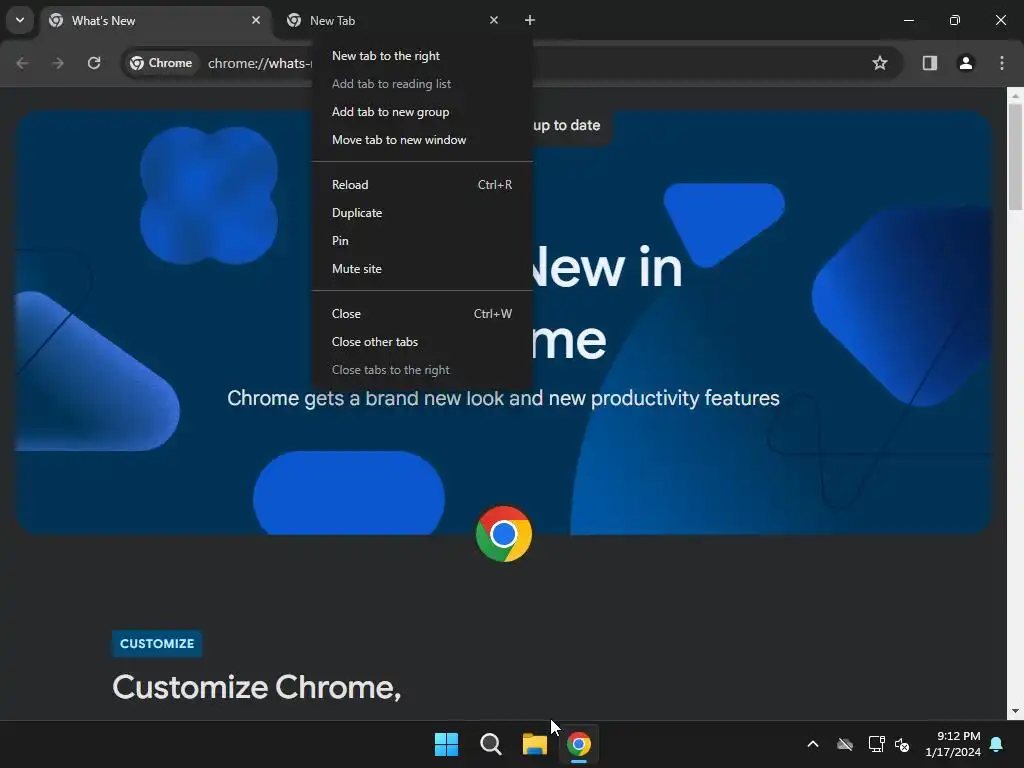Click the muted volume tray icon

[x=903, y=744]
